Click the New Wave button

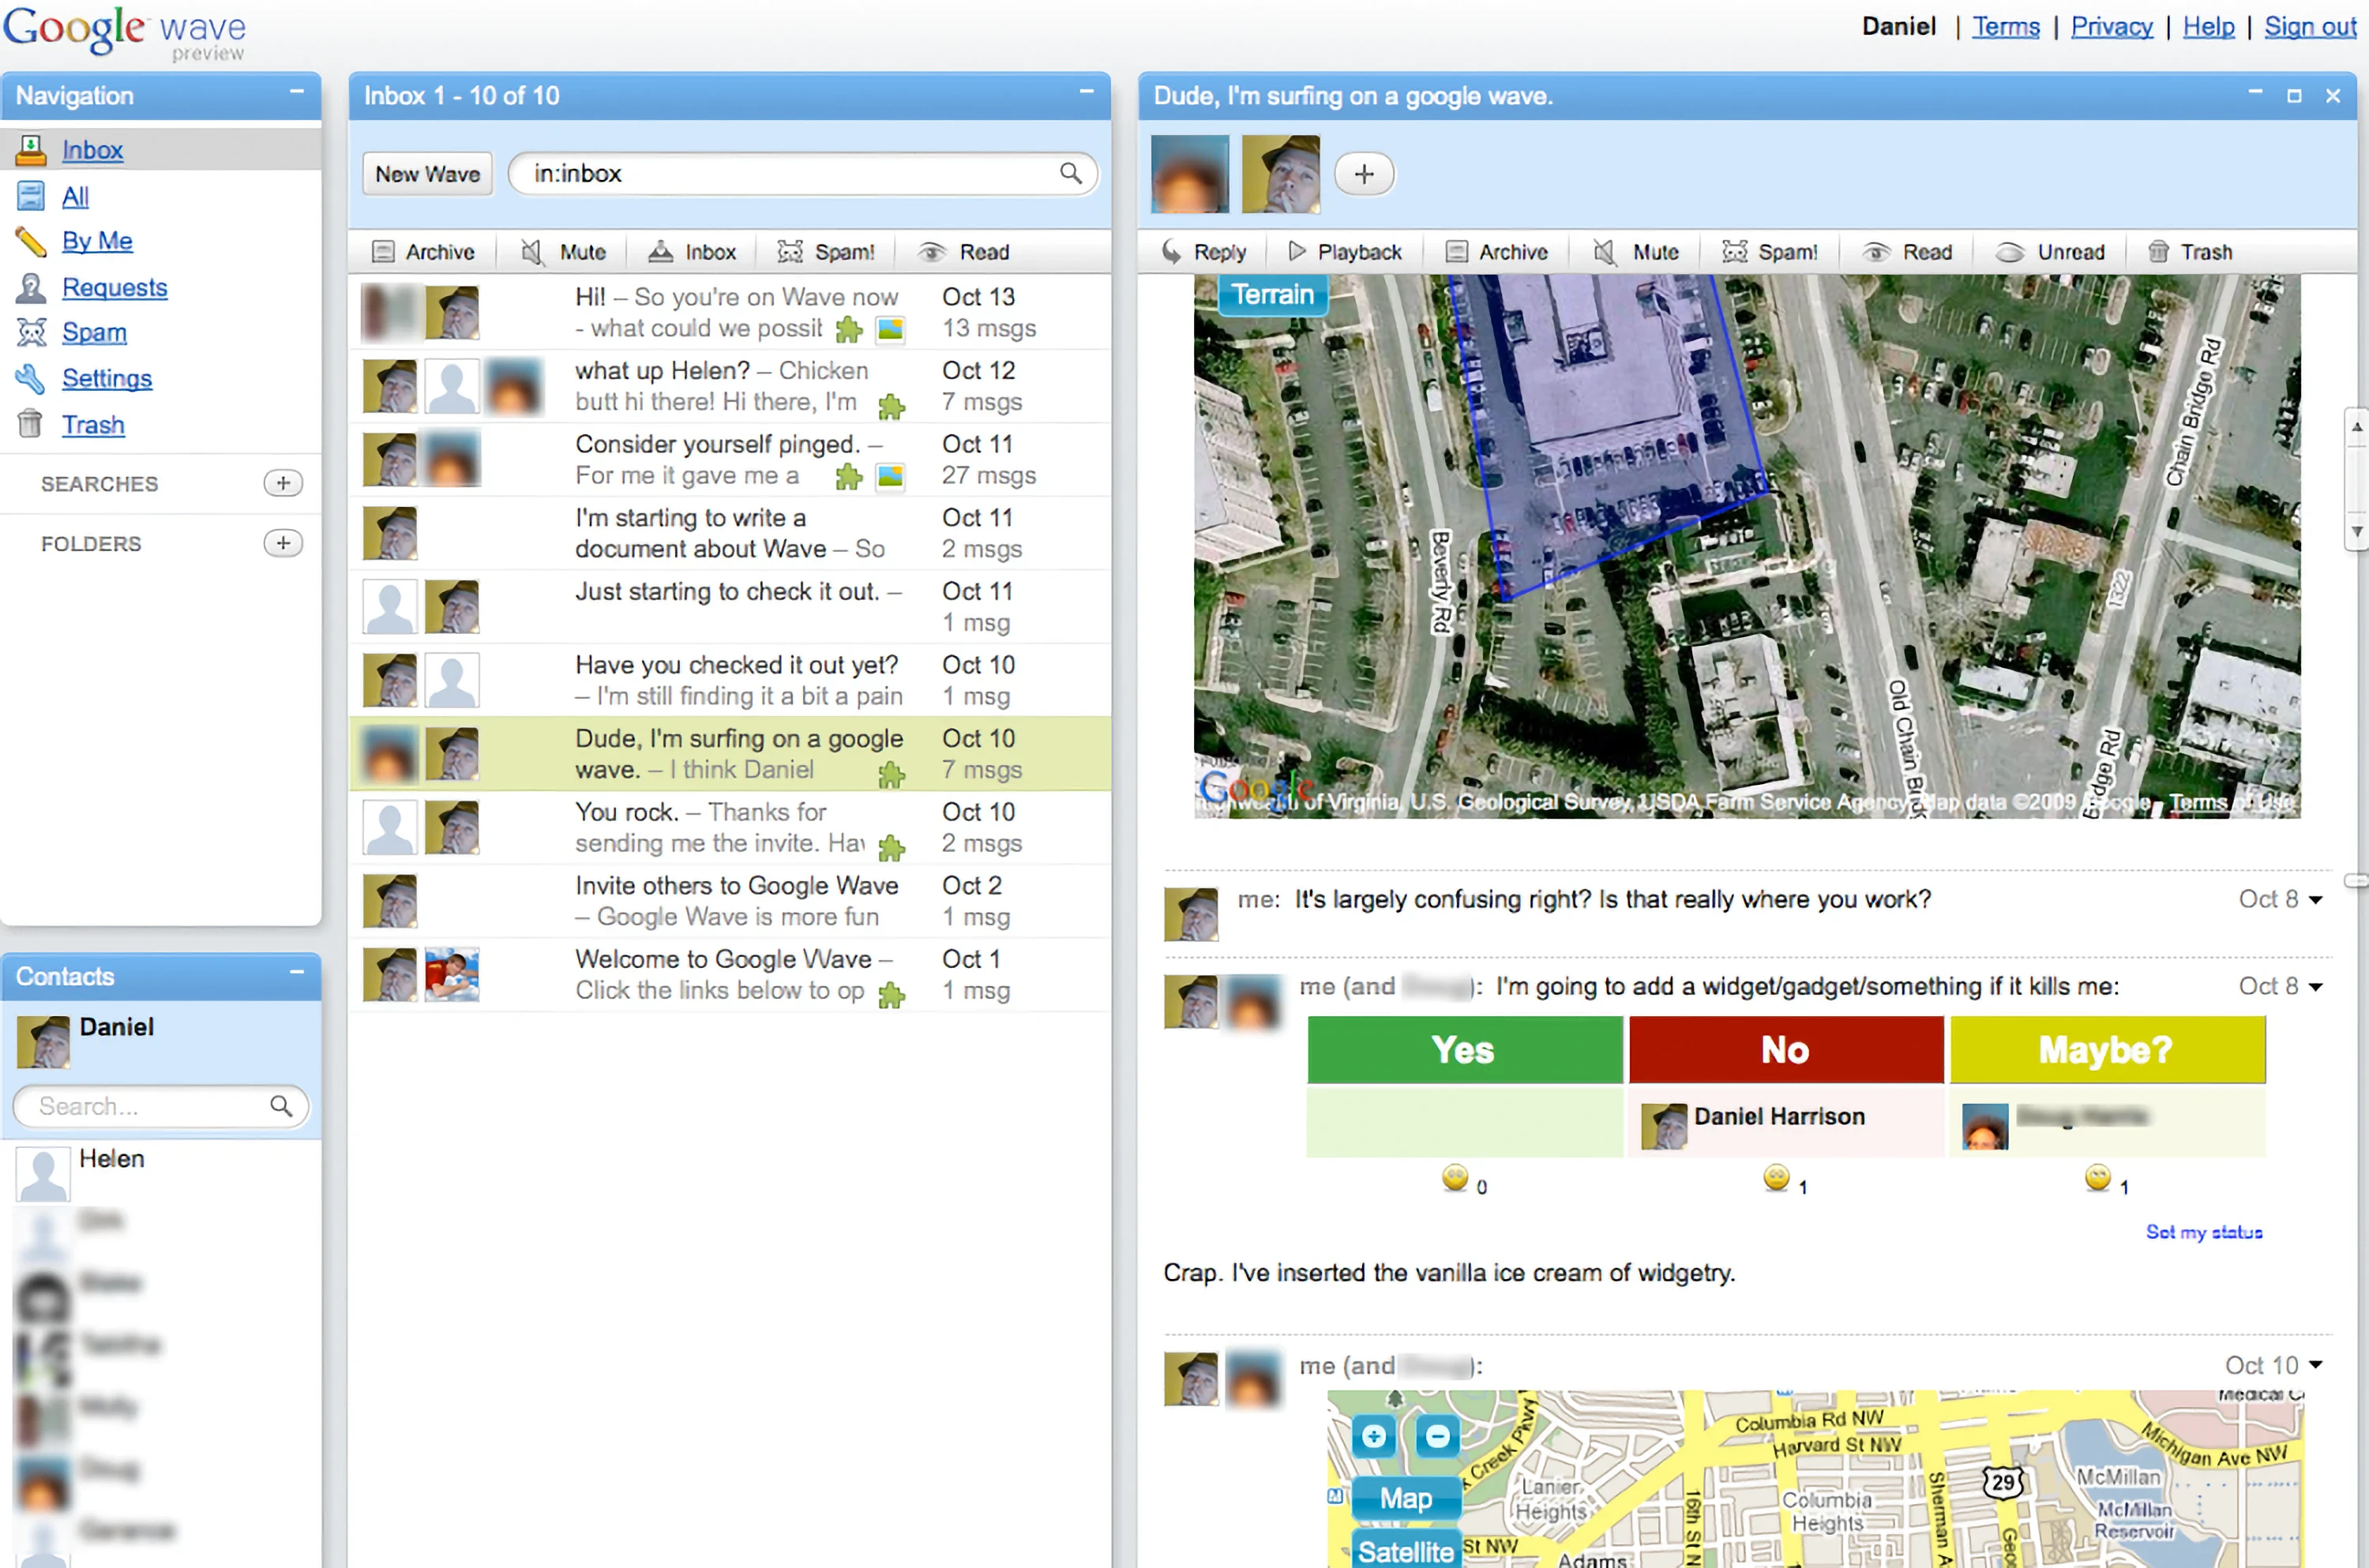click(x=427, y=174)
